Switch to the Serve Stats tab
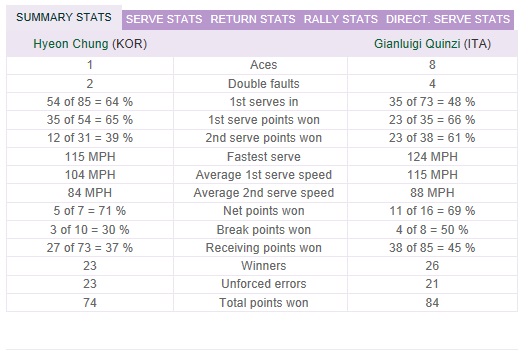Viewport: 530px width, 361px height. tap(164, 19)
